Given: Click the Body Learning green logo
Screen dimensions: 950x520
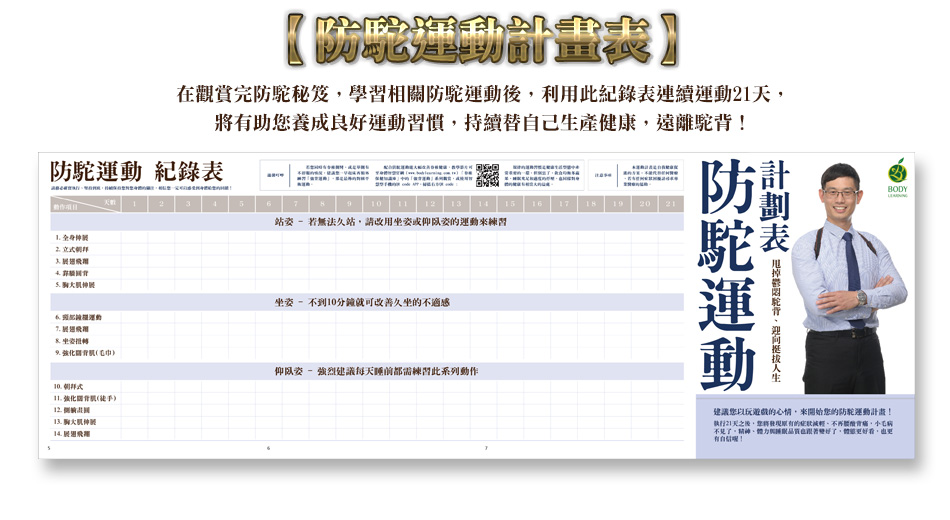Looking at the screenshot, I should [x=897, y=178].
